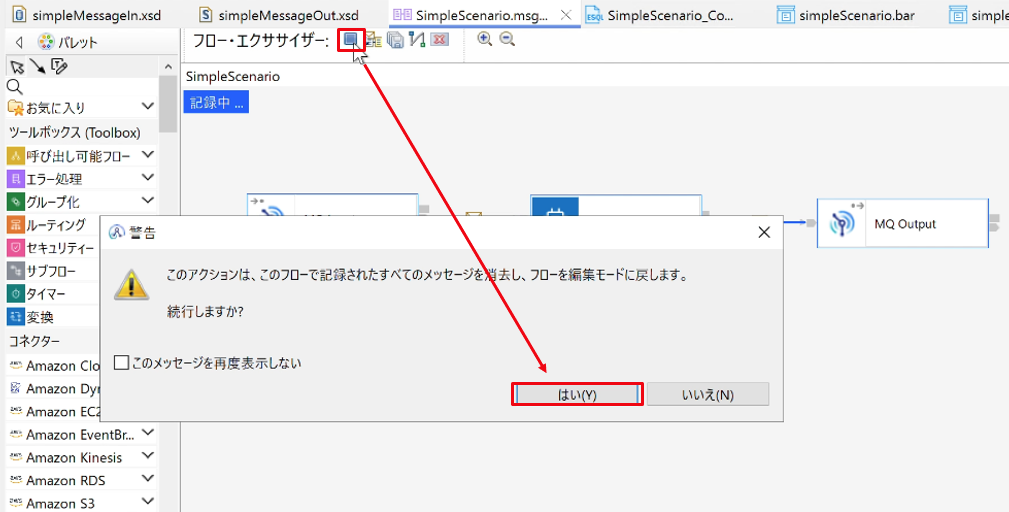Click the palette search magnifier icon
The width and height of the screenshot is (1009, 512).
[15, 87]
